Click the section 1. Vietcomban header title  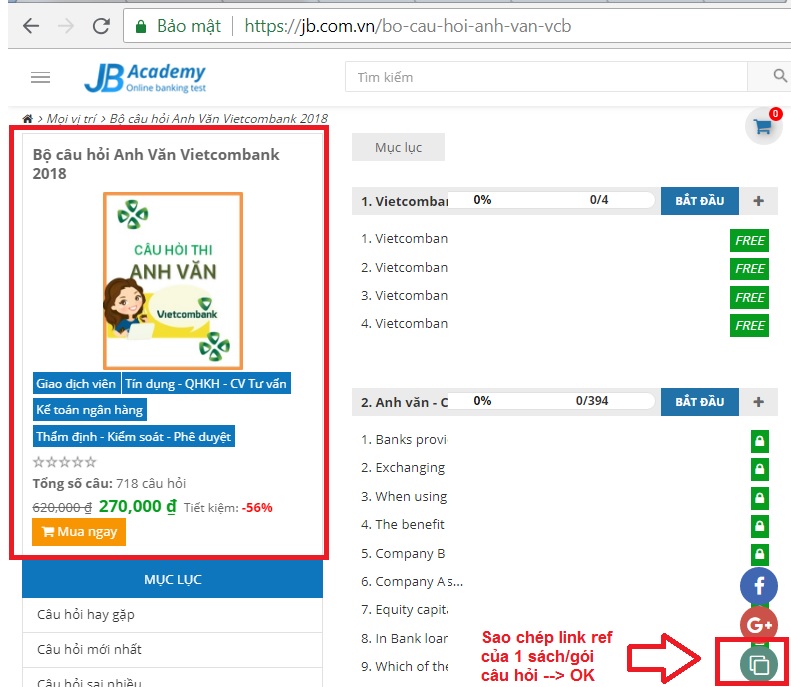pyautogui.click(x=404, y=201)
